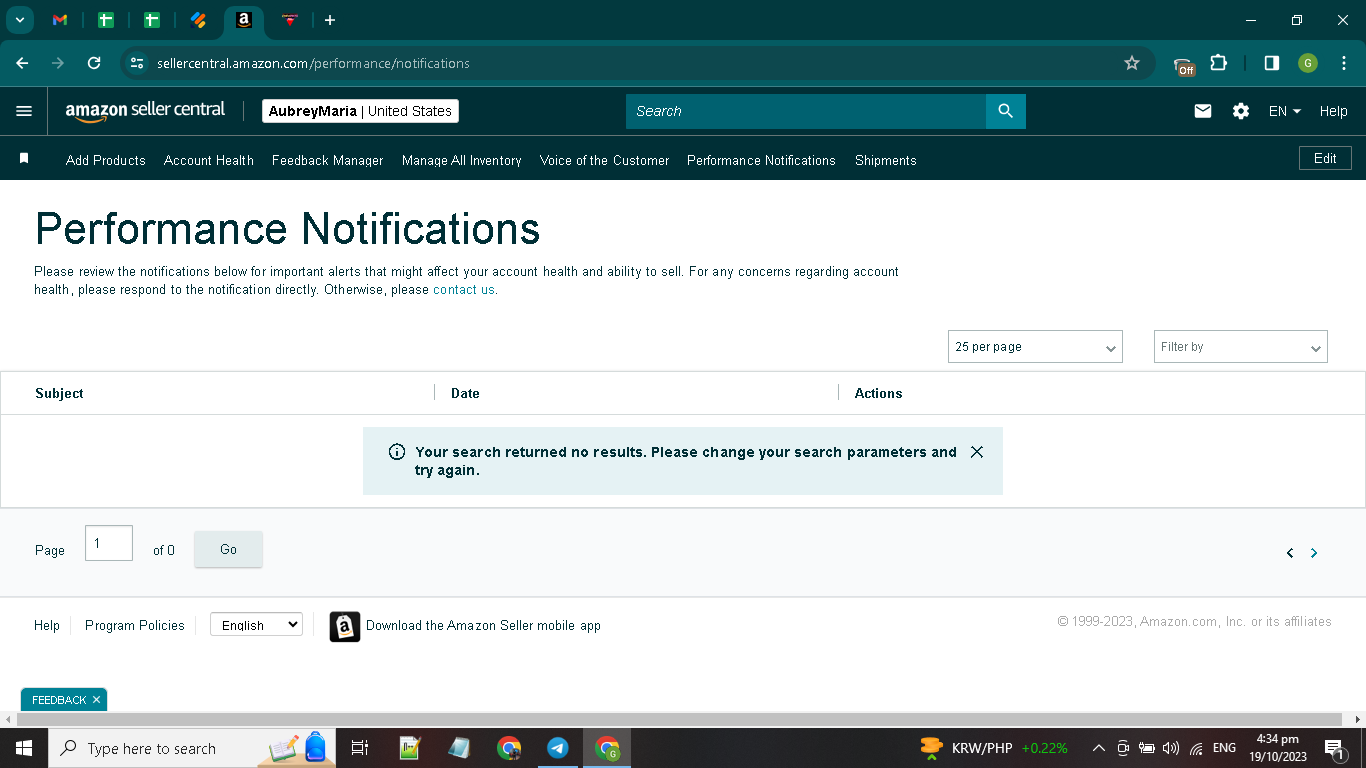
Task: Click the magnifier search button
Action: (x=1006, y=111)
